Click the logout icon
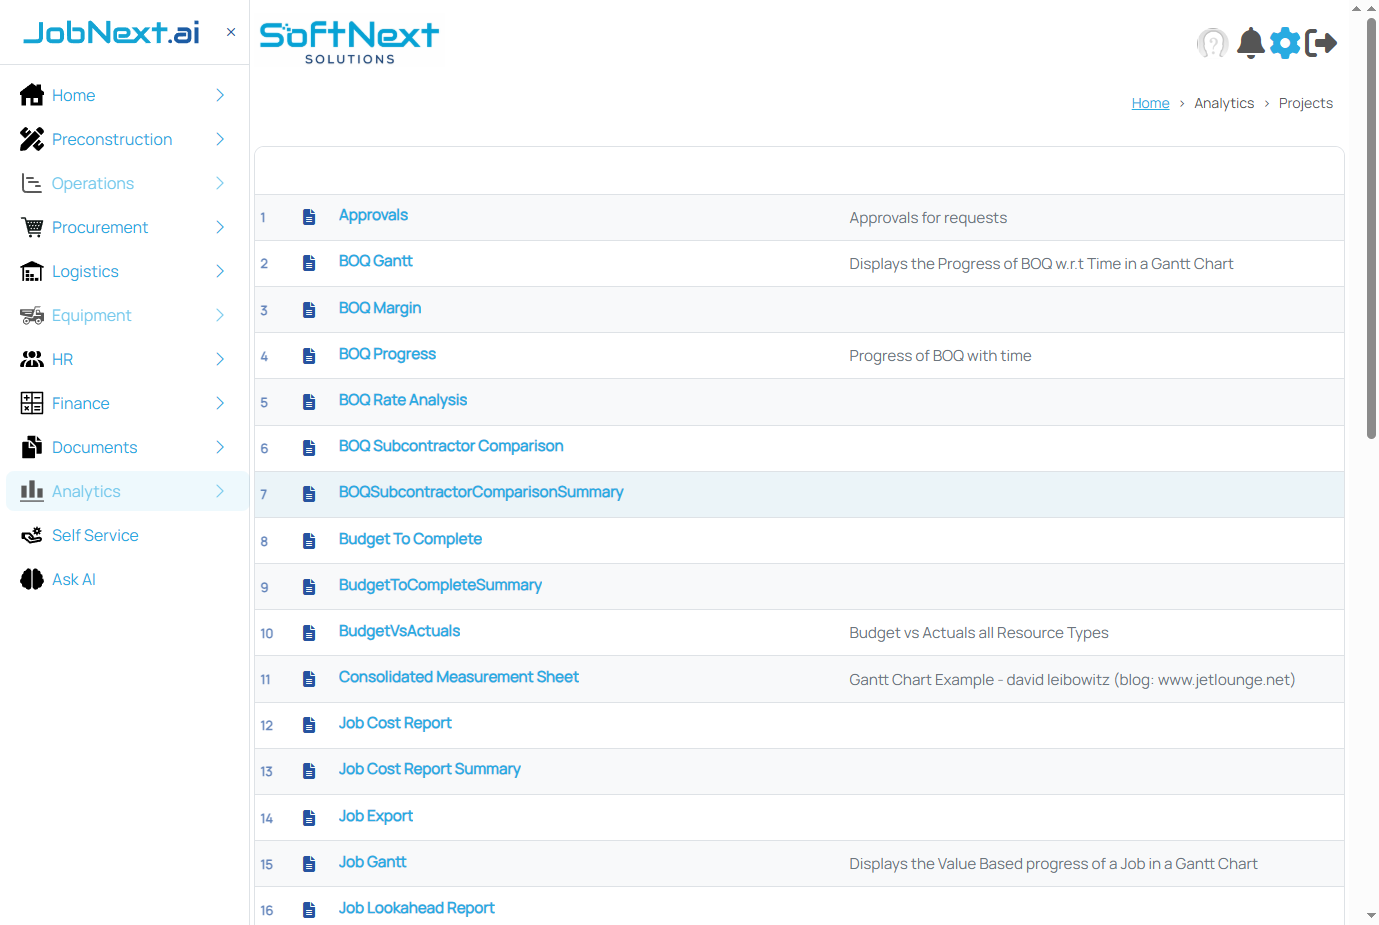Image resolution: width=1379 pixels, height=925 pixels. click(1321, 43)
